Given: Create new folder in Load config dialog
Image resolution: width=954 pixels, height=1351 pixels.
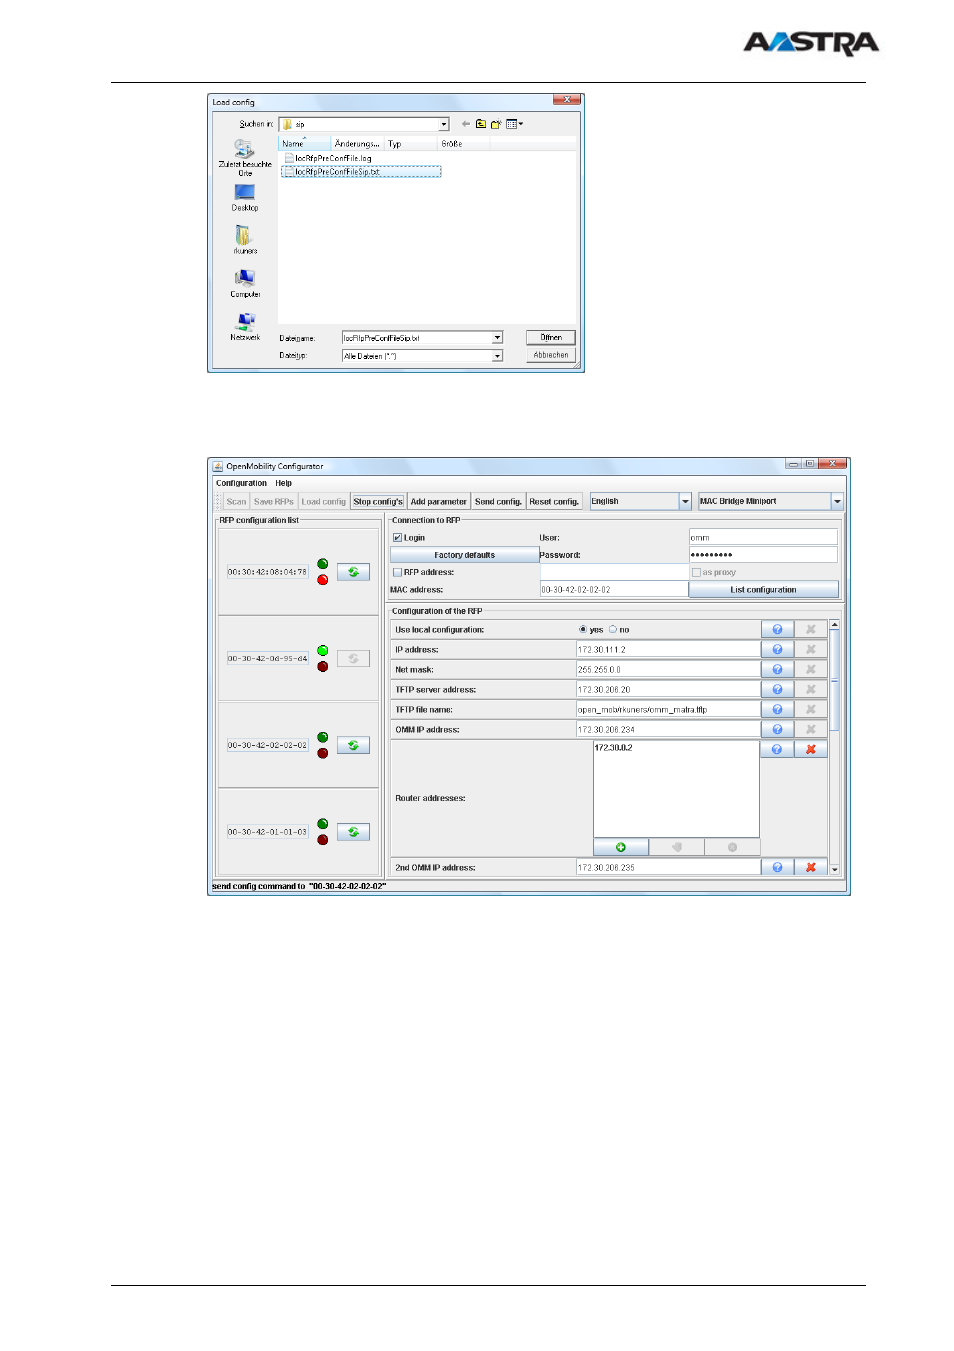Looking at the screenshot, I should pyautogui.click(x=495, y=124).
